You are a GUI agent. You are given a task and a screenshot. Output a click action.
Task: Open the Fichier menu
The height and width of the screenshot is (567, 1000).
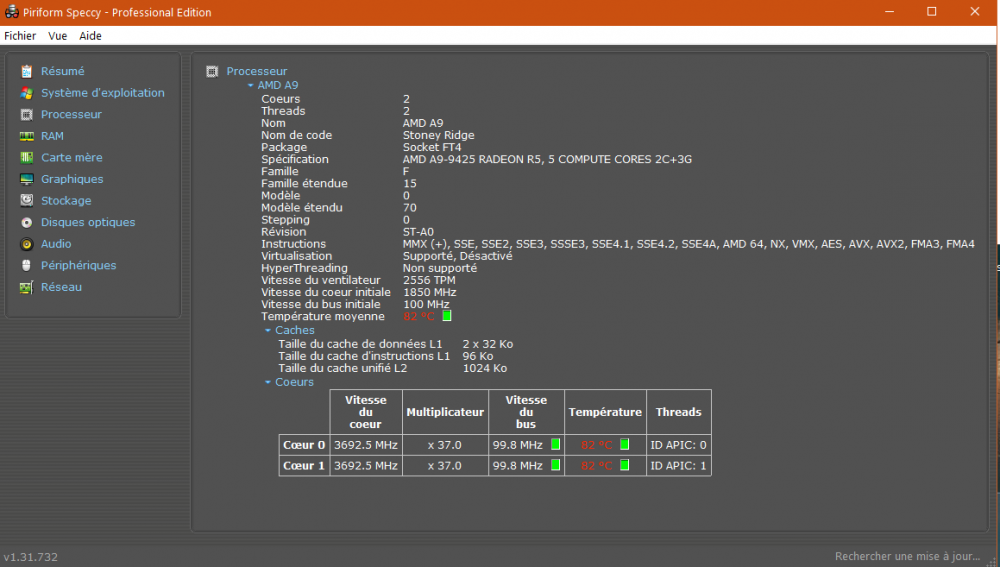coord(20,36)
